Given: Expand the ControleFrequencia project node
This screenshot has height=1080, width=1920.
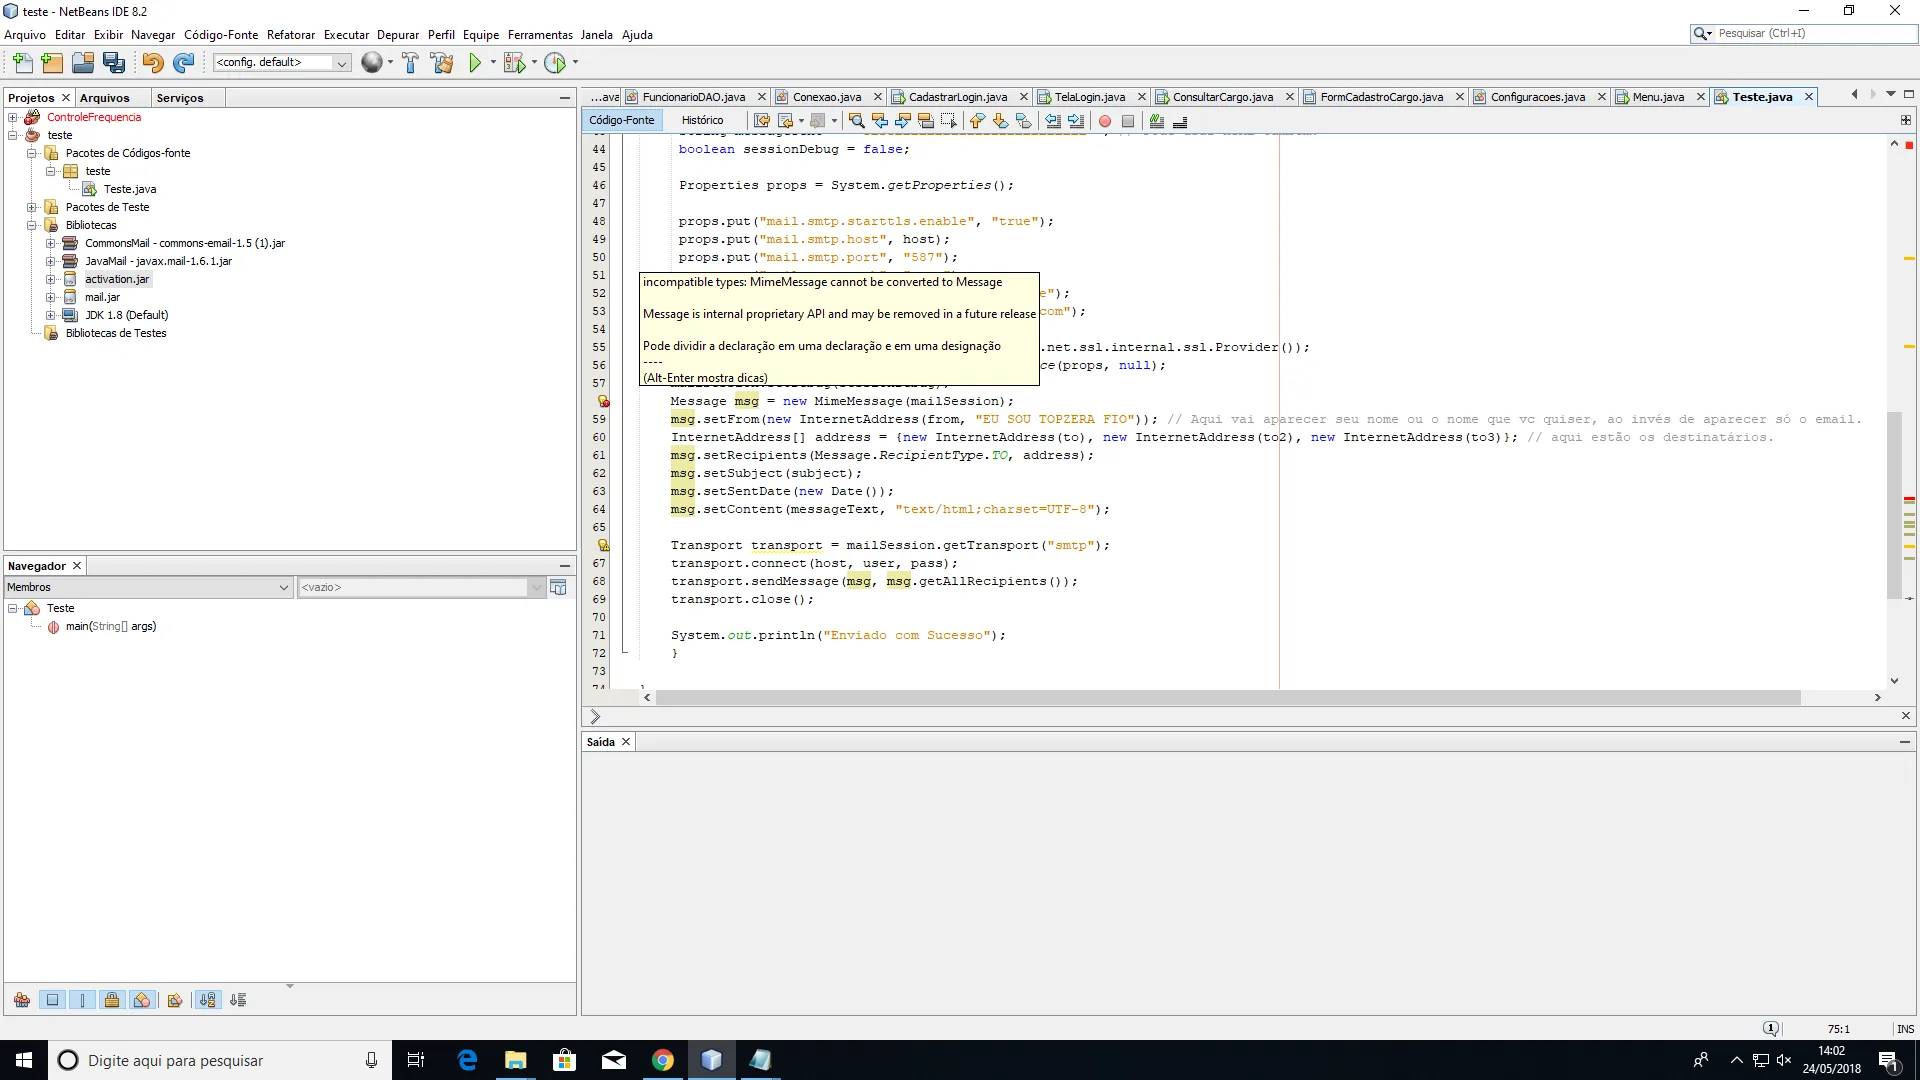Looking at the screenshot, I should [13, 118].
